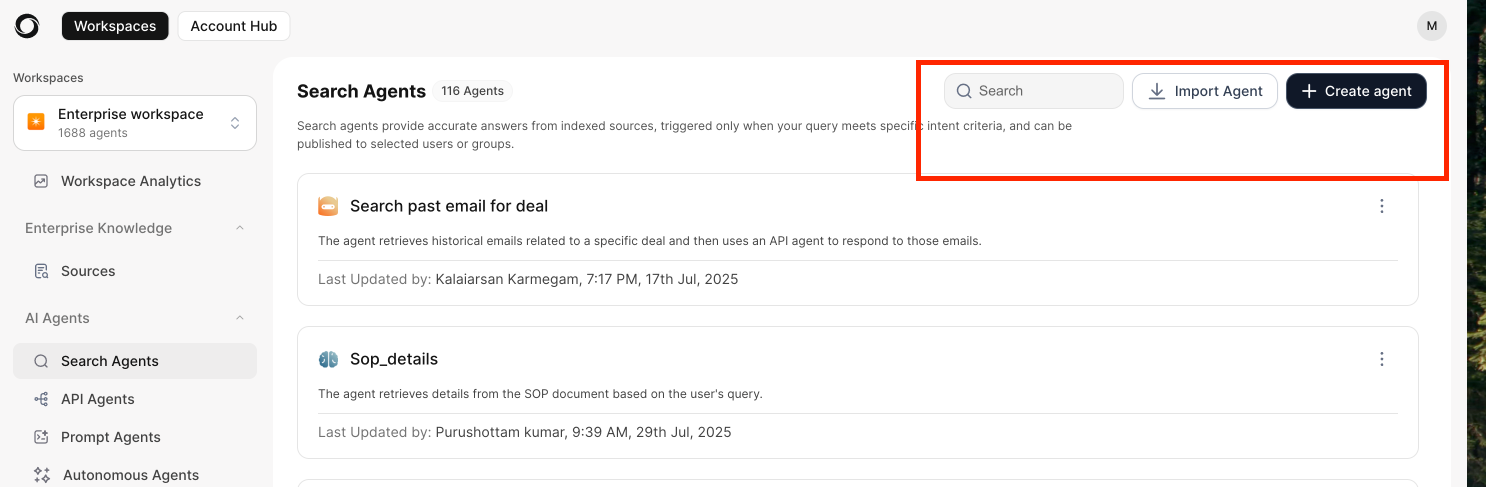Image resolution: width=1486 pixels, height=487 pixels.
Task: Click the Sources document-search icon
Action: pyautogui.click(x=41, y=271)
